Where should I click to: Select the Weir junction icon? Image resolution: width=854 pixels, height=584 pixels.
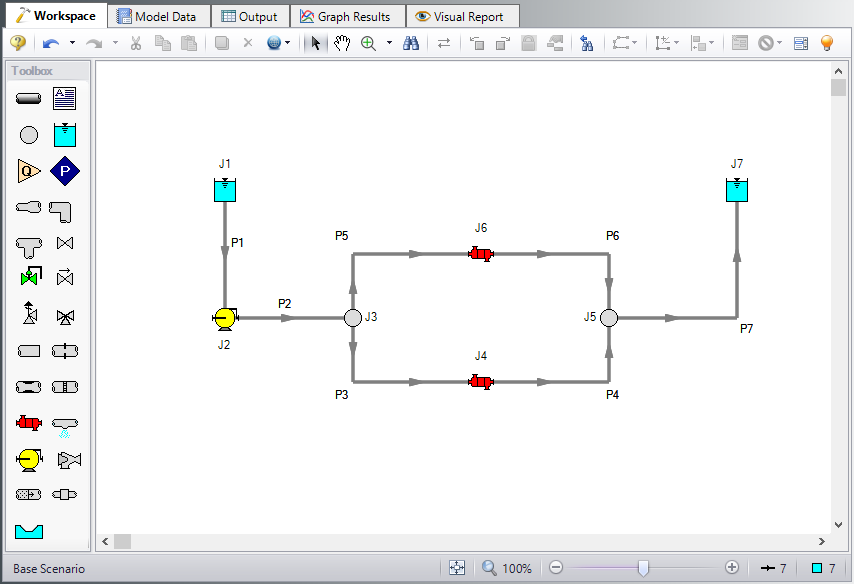29,531
